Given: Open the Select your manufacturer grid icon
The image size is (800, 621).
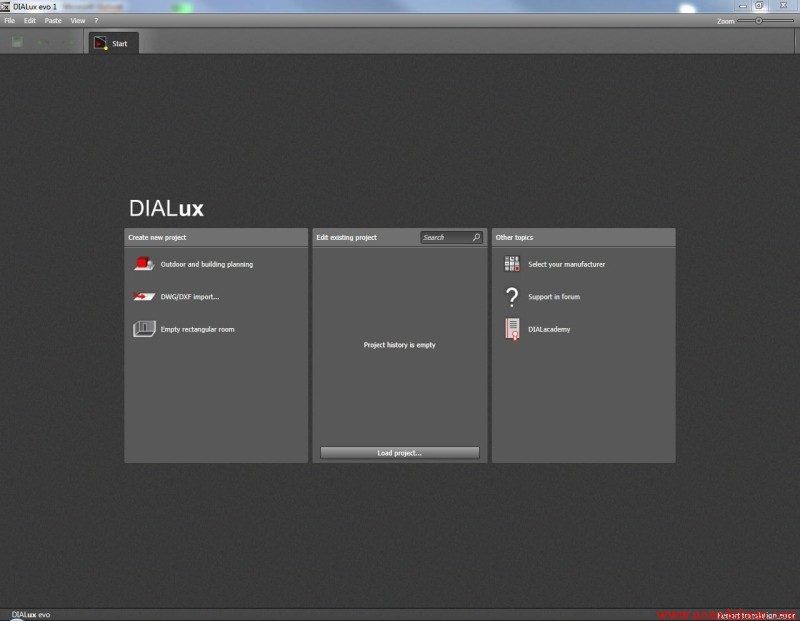Looking at the screenshot, I should point(512,264).
